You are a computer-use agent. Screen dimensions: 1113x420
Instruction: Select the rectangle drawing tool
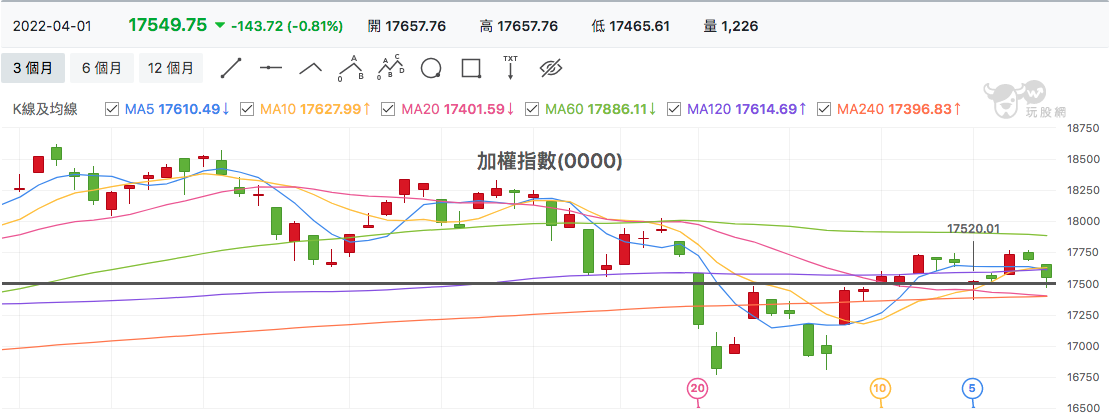tap(471, 68)
